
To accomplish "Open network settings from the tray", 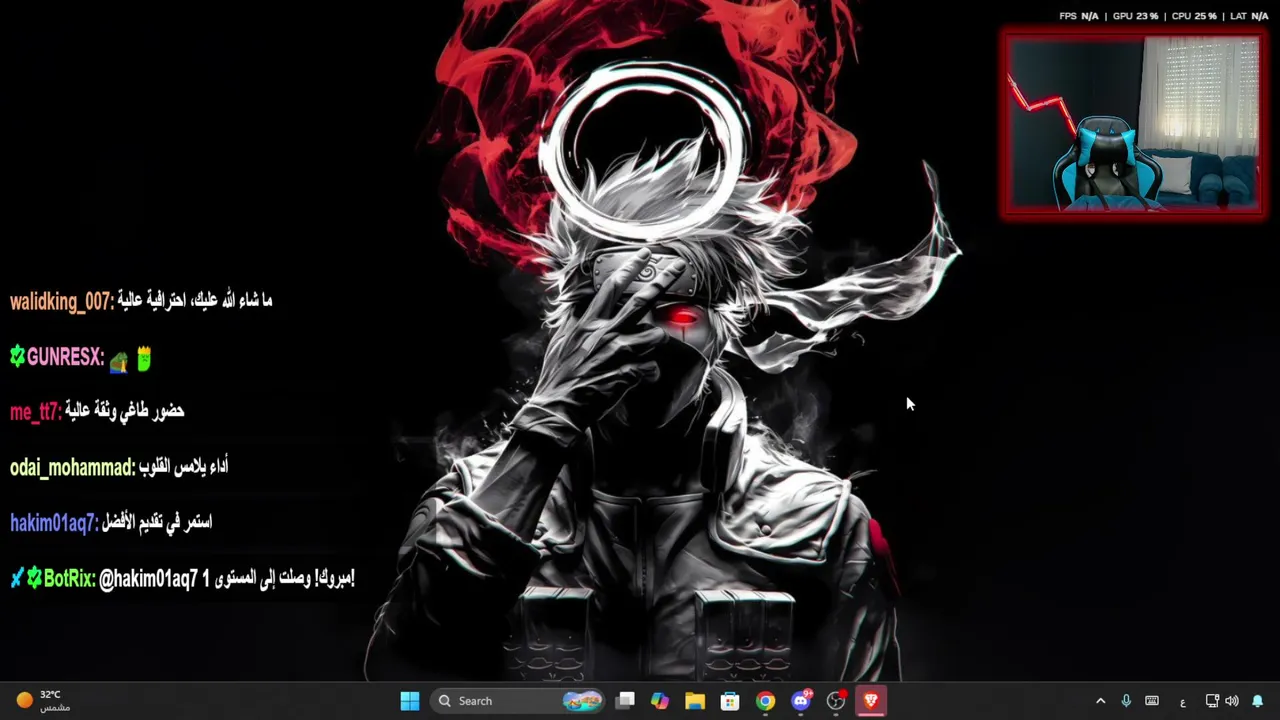I will click(1212, 701).
